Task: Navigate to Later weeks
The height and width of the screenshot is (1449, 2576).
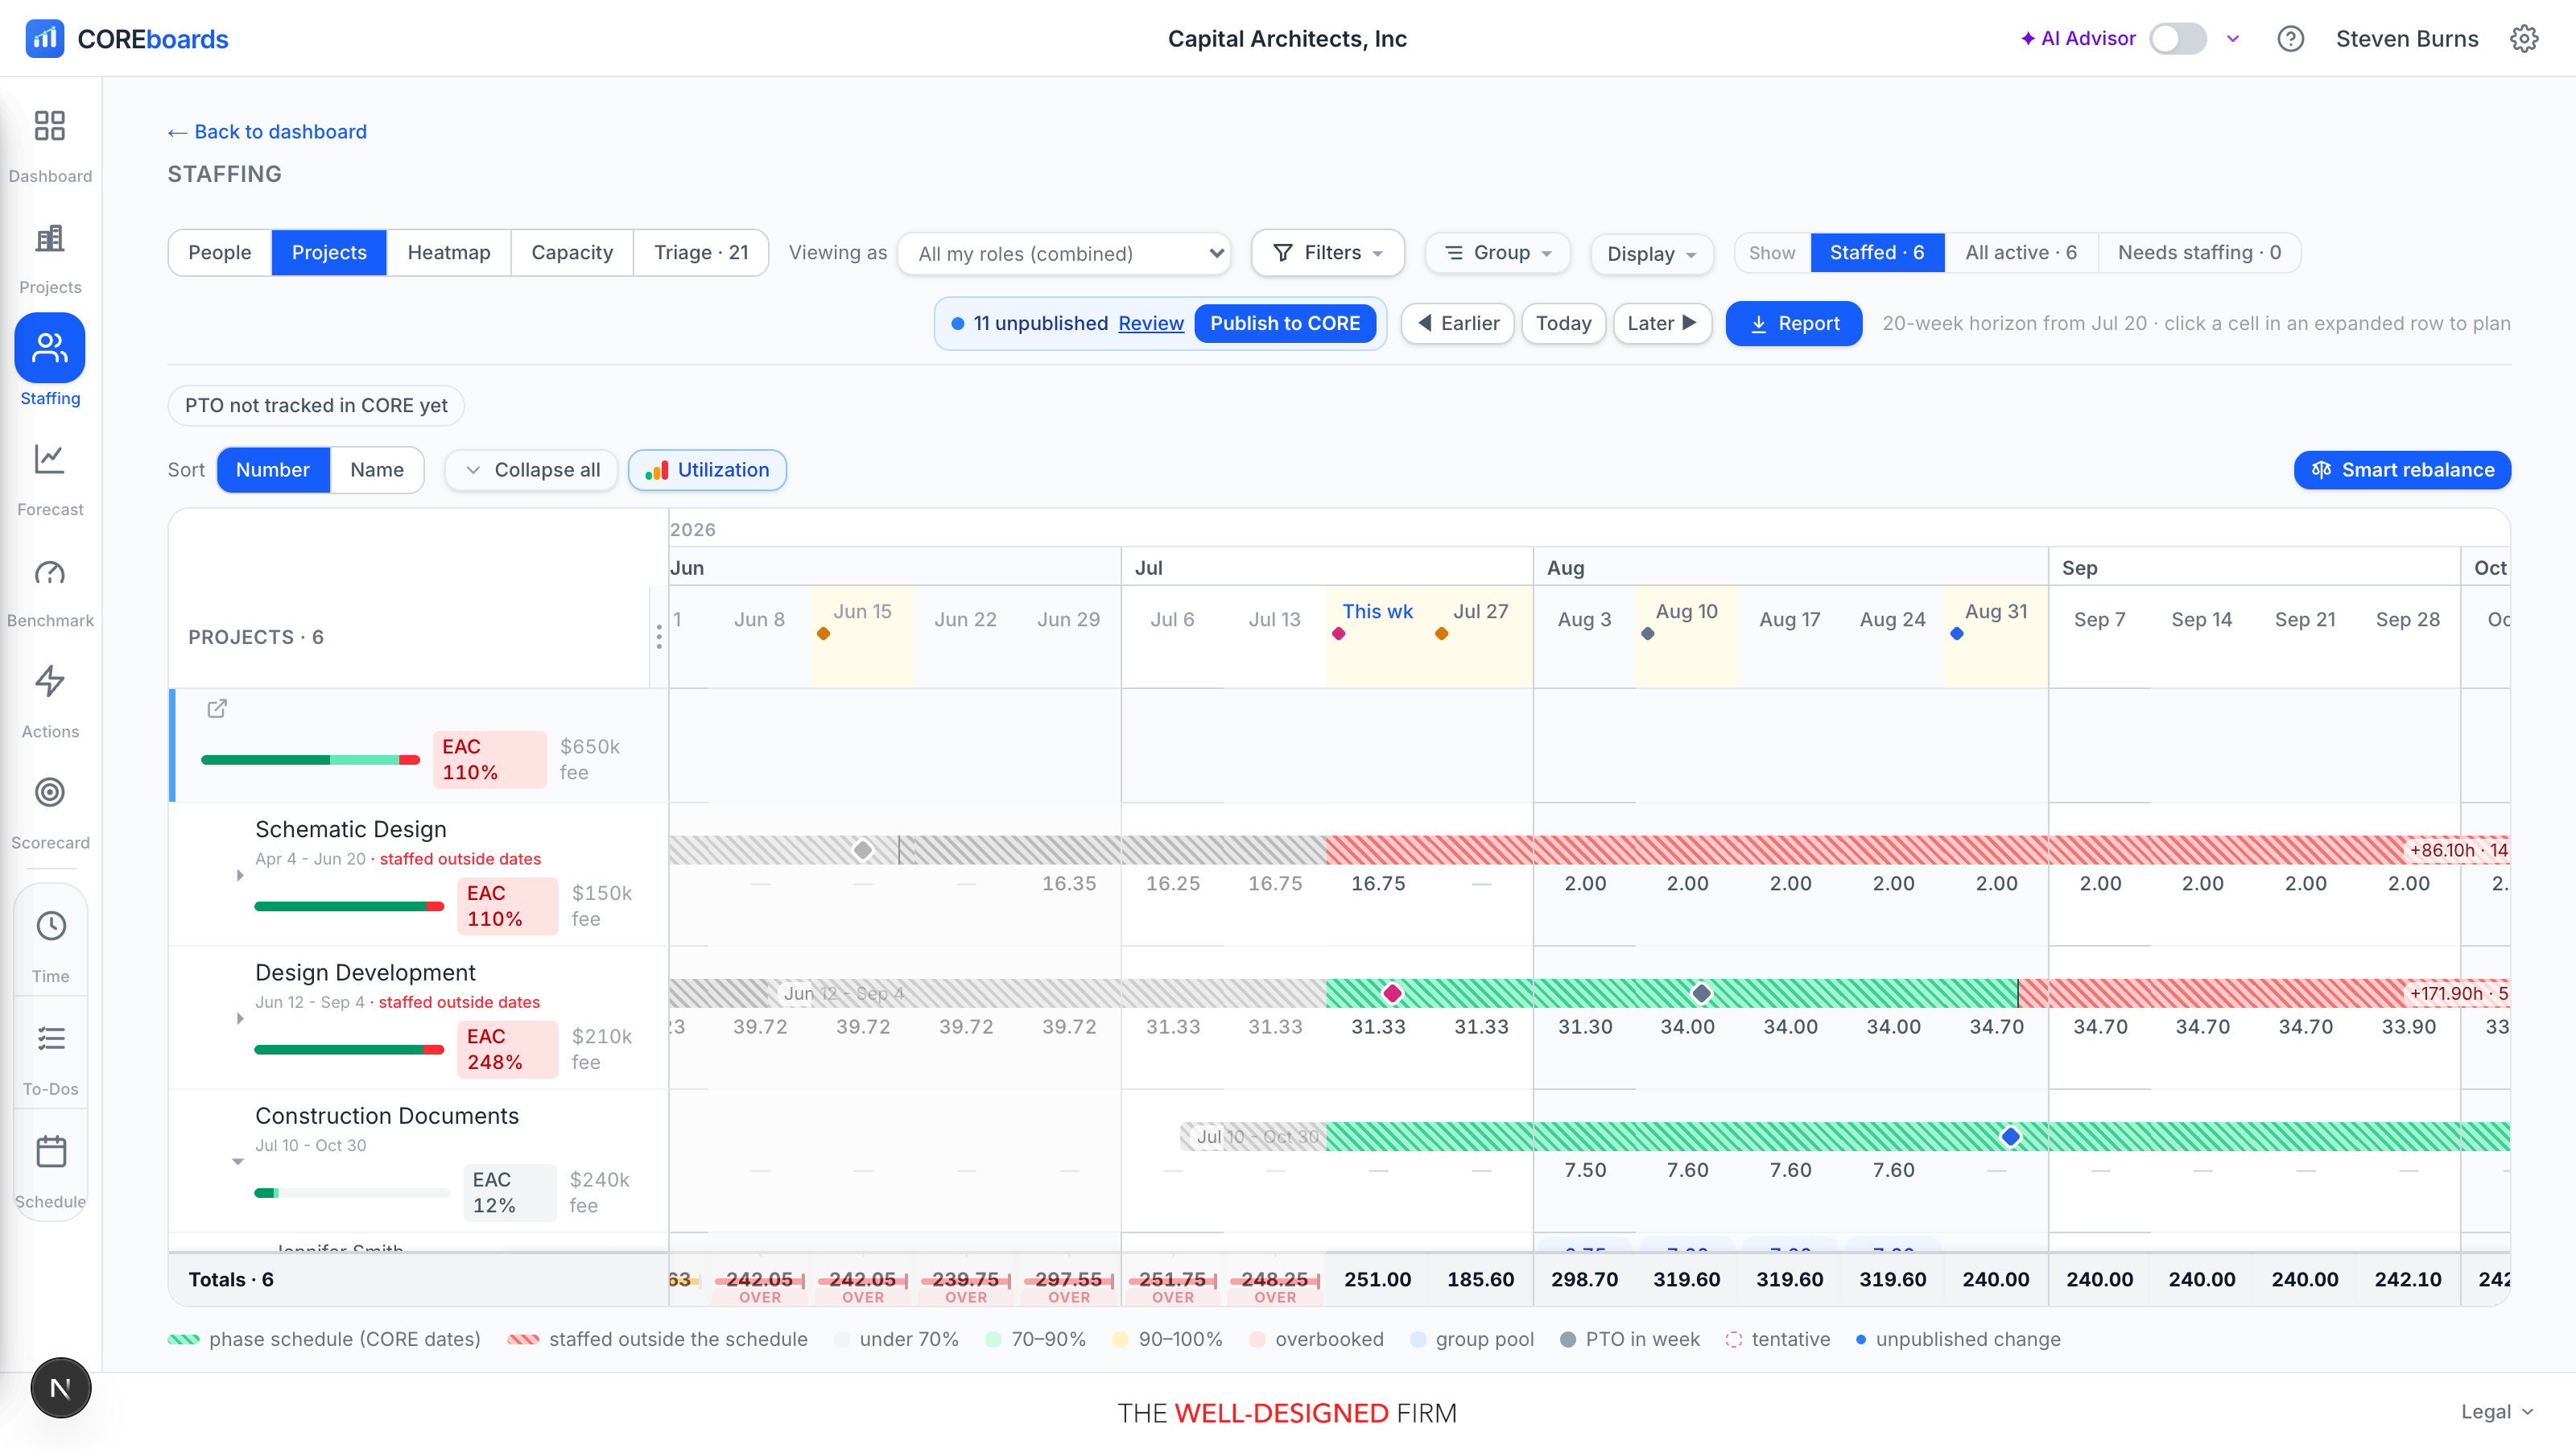Action: pos(1662,324)
